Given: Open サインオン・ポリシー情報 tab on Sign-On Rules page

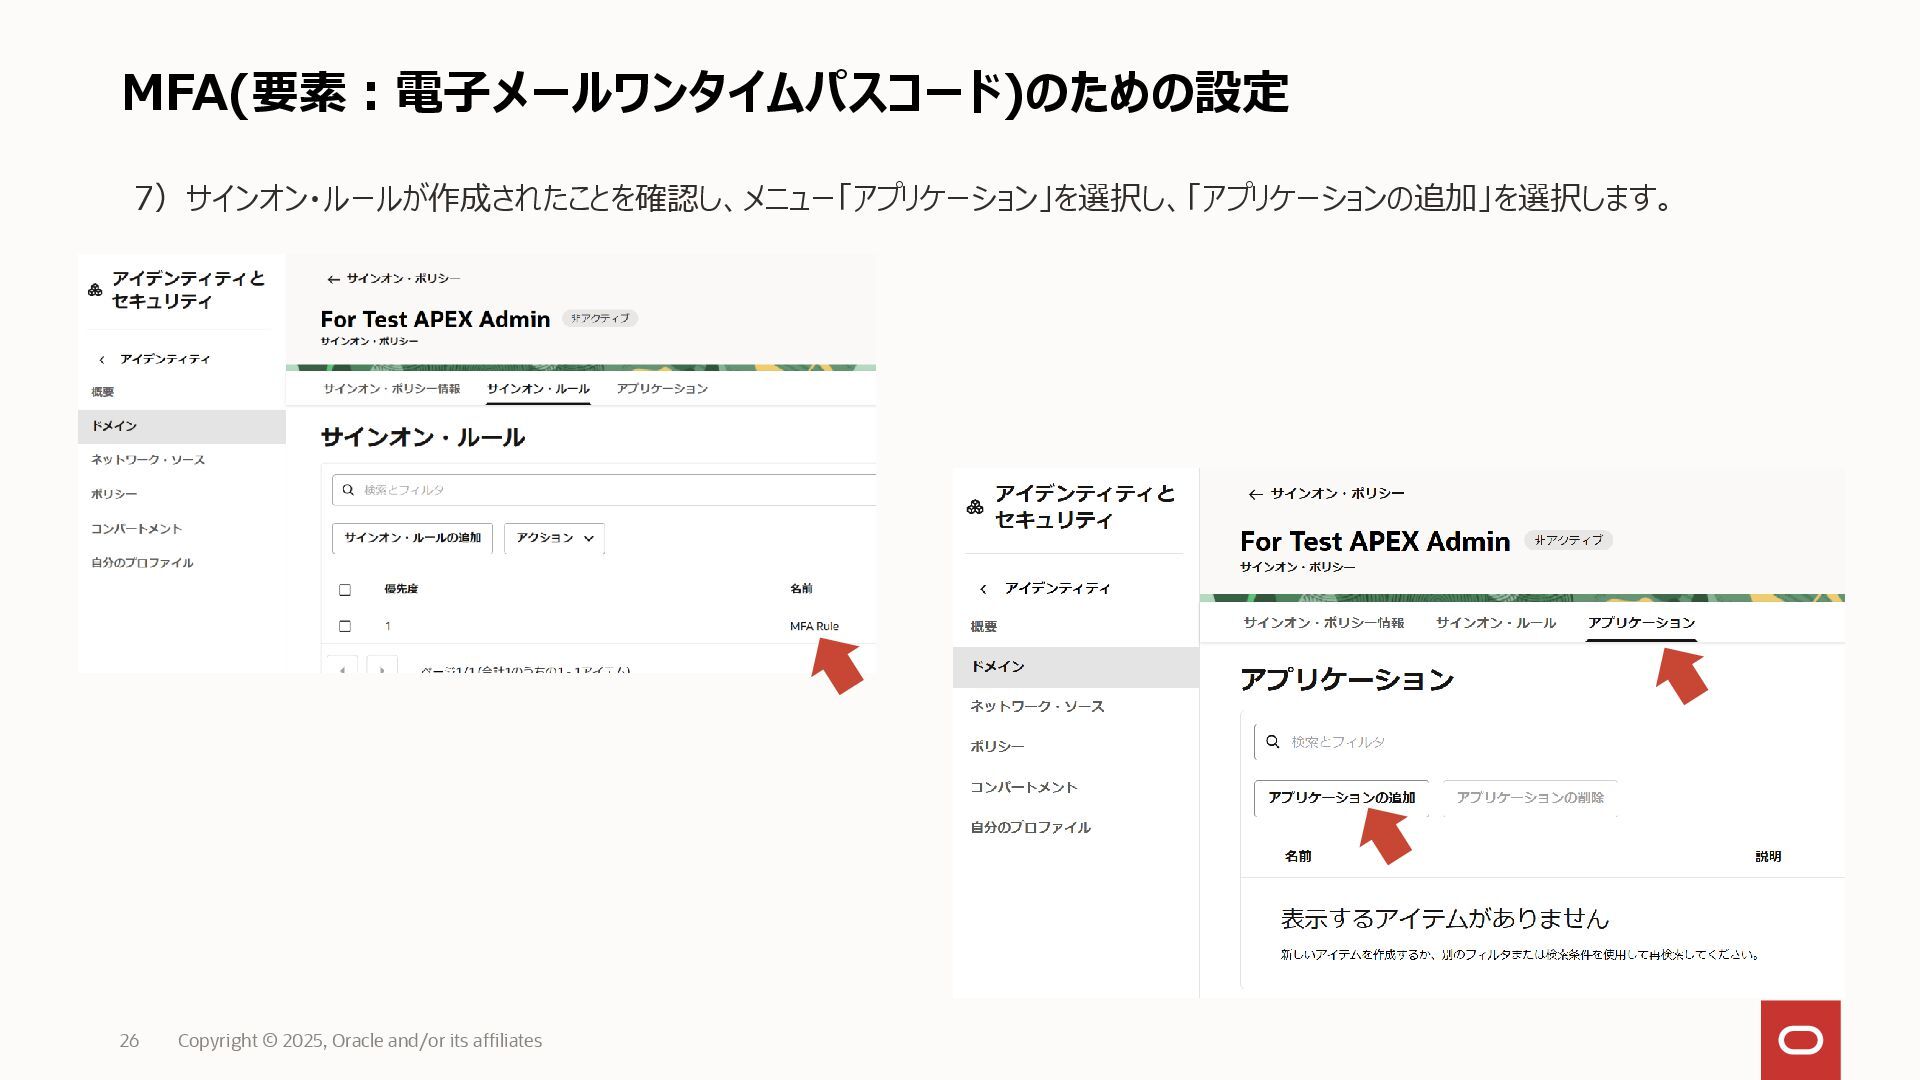Looking at the screenshot, I should pyautogui.click(x=391, y=389).
